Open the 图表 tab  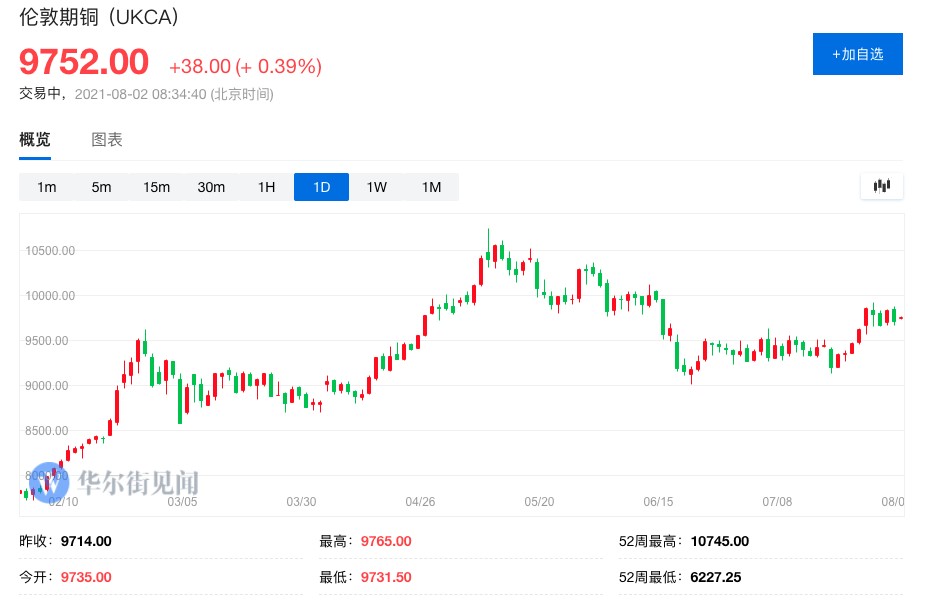(x=107, y=140)
